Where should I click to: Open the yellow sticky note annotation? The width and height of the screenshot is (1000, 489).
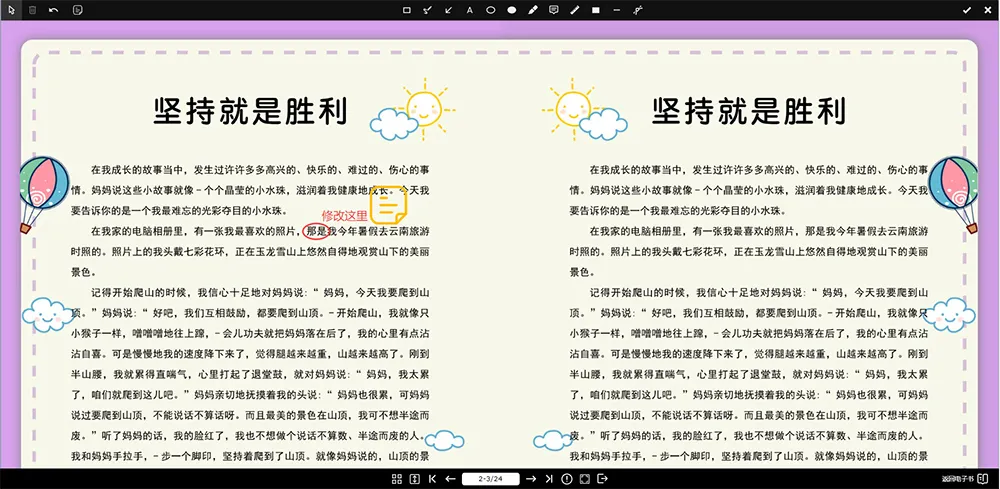389,205
